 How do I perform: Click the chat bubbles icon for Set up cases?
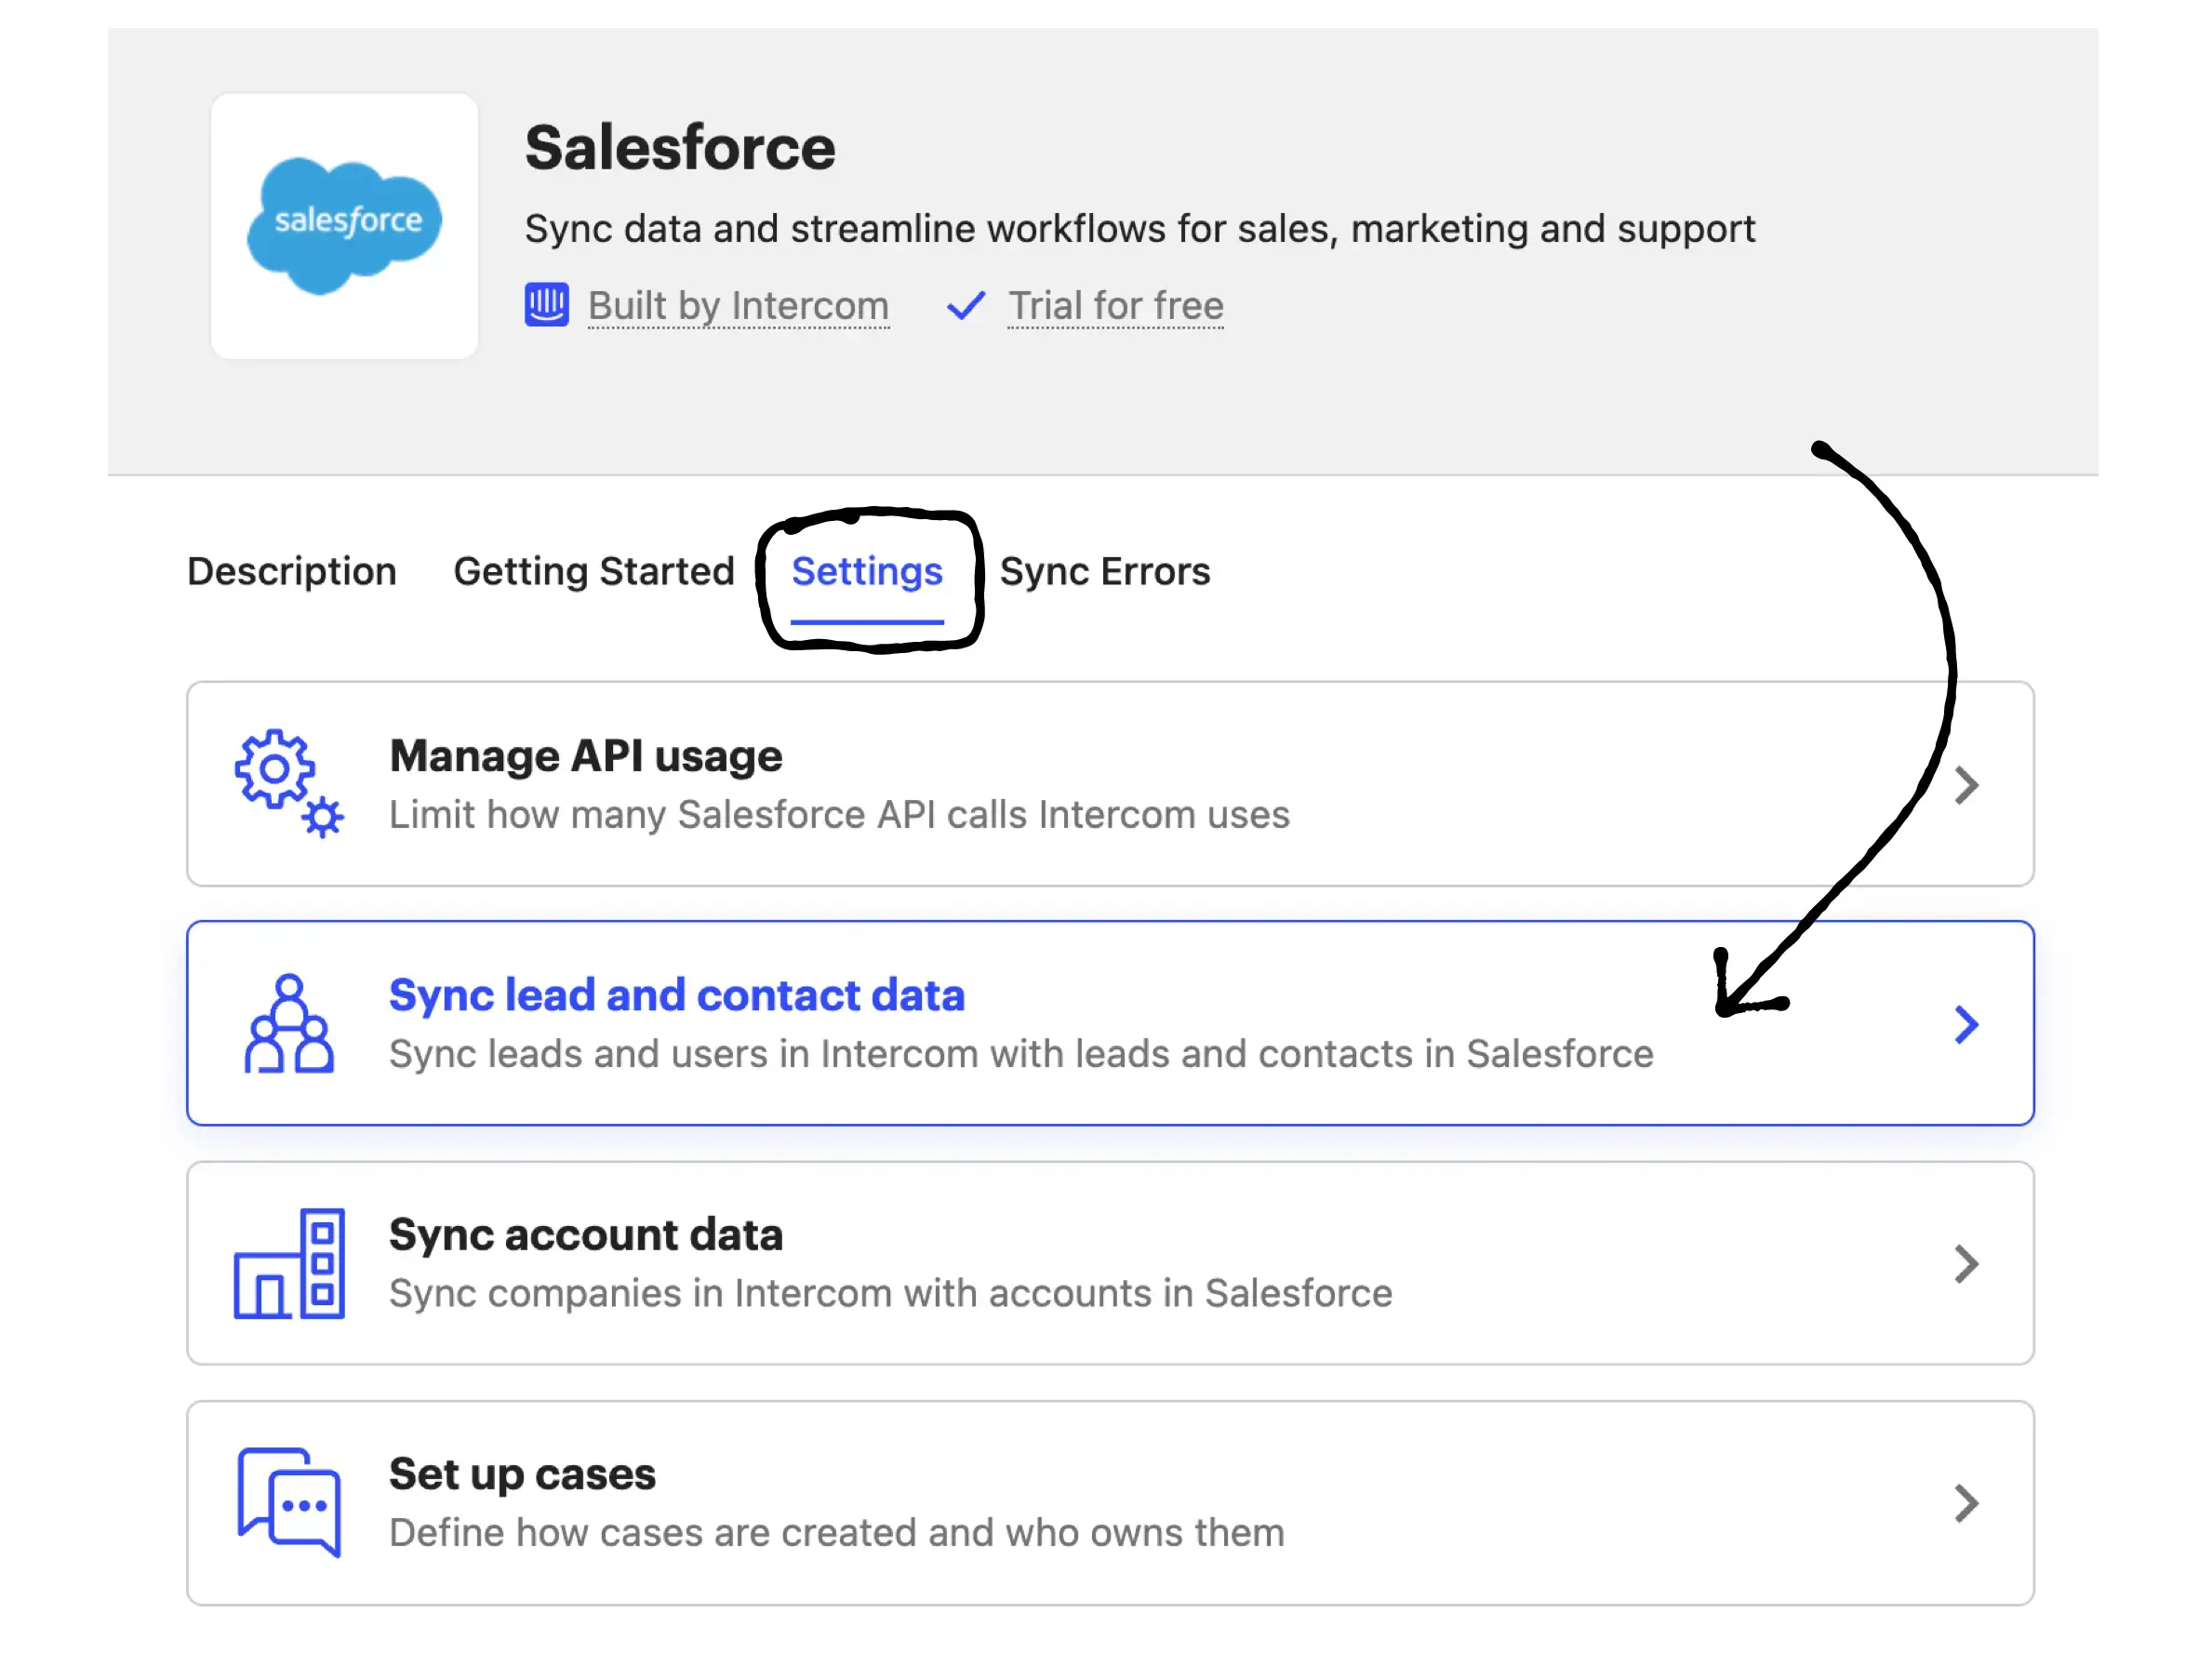click(x=288, y=1502)
